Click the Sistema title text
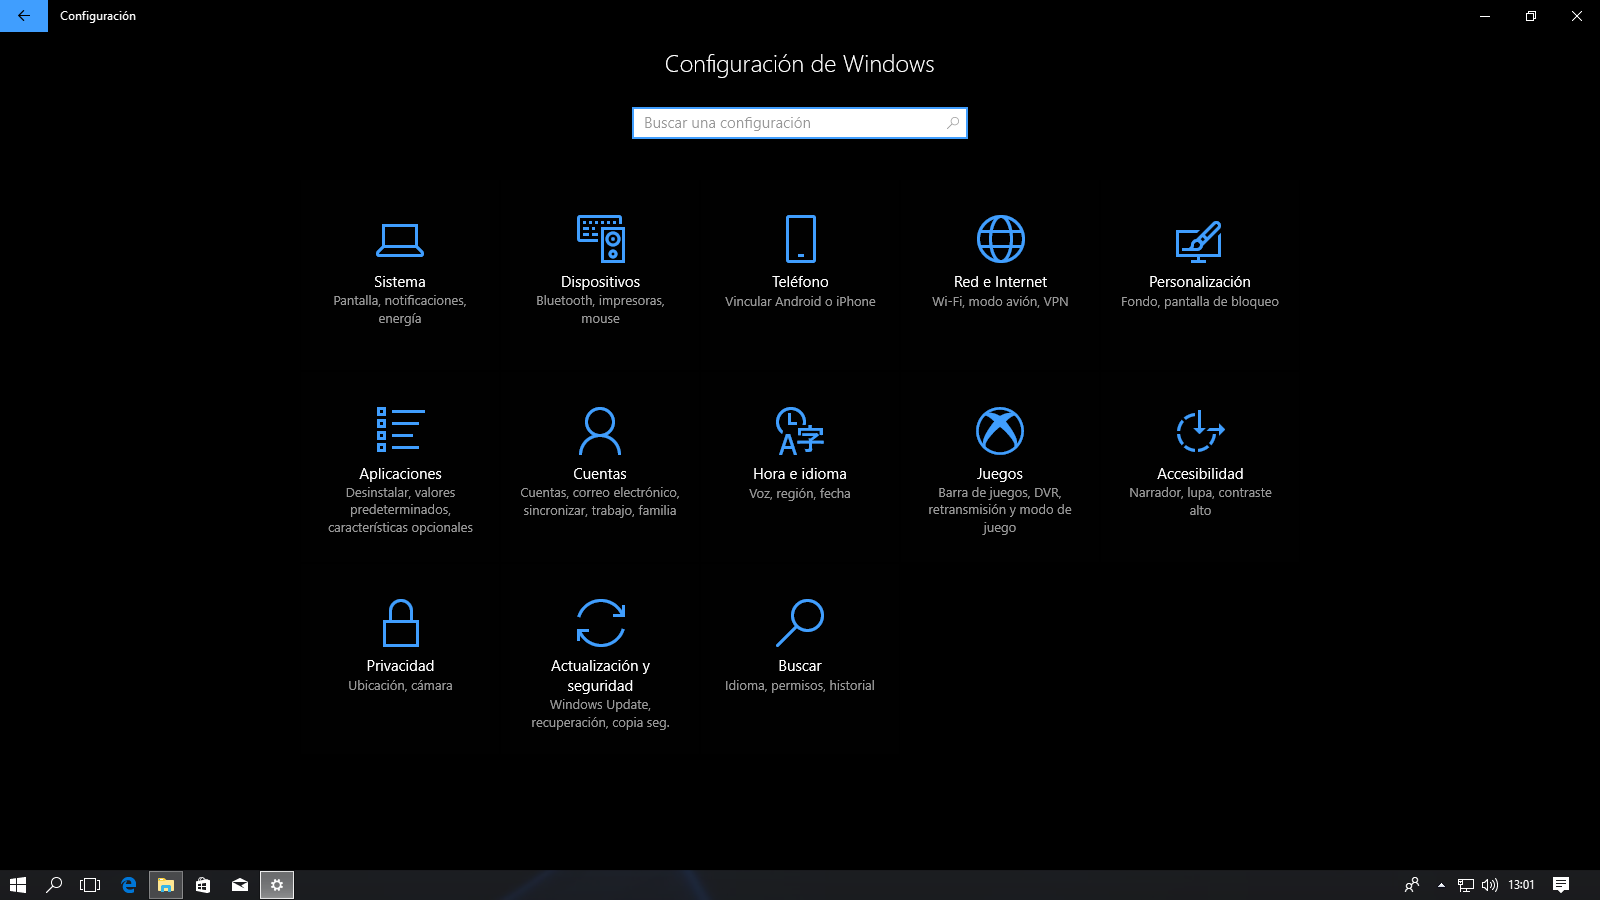Image resolution: width=1600 pixels, height=900 pixels. click(400, 282)
